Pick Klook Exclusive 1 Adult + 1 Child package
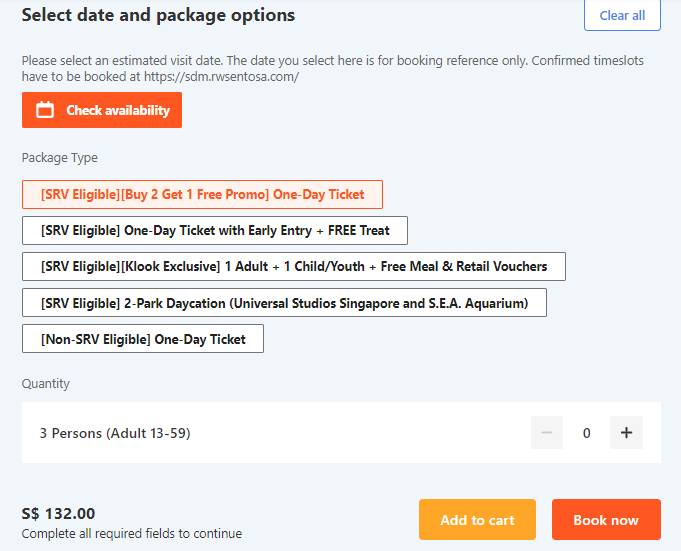Image resolution: width=681 pixels, height=551 pixels. tap(294, 266)
